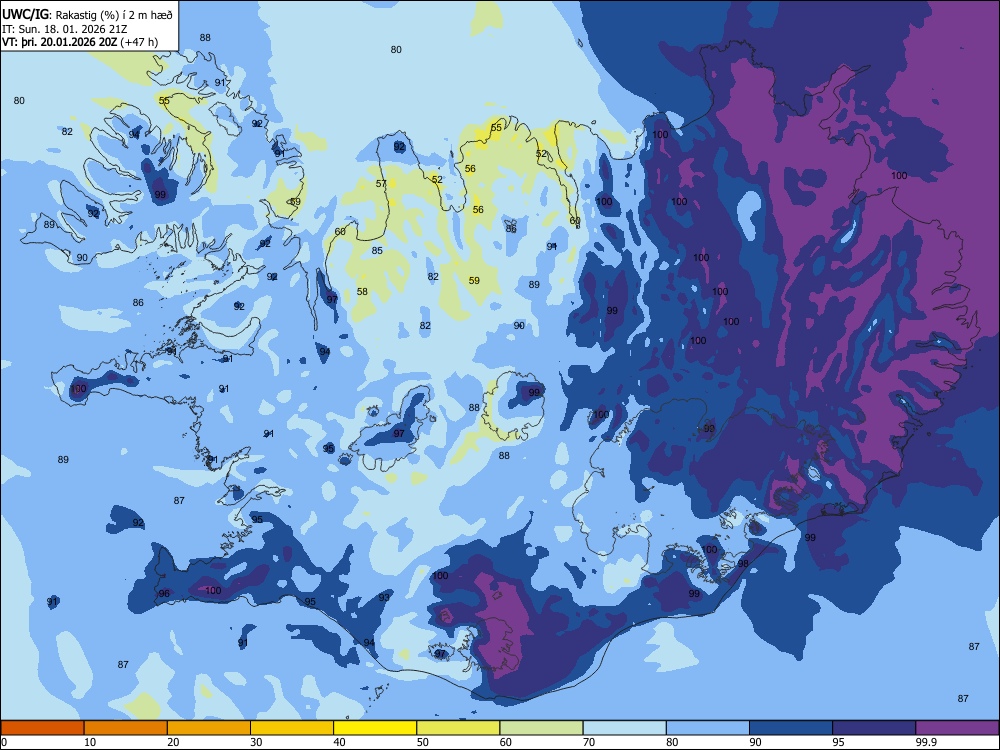Click the legend tick label '0'
Viewport: 1000px width, 750px height.
click(x=4, y=742)
